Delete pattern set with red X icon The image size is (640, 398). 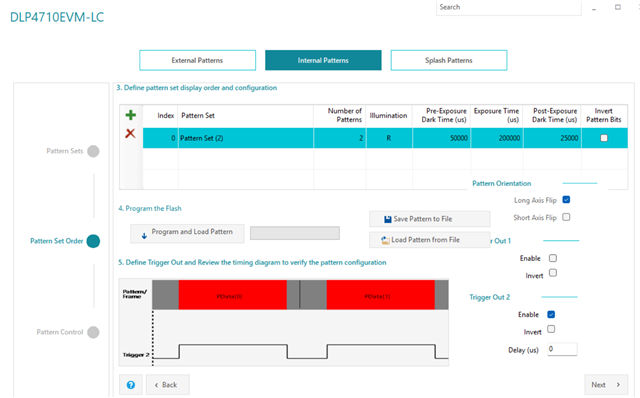130,133
